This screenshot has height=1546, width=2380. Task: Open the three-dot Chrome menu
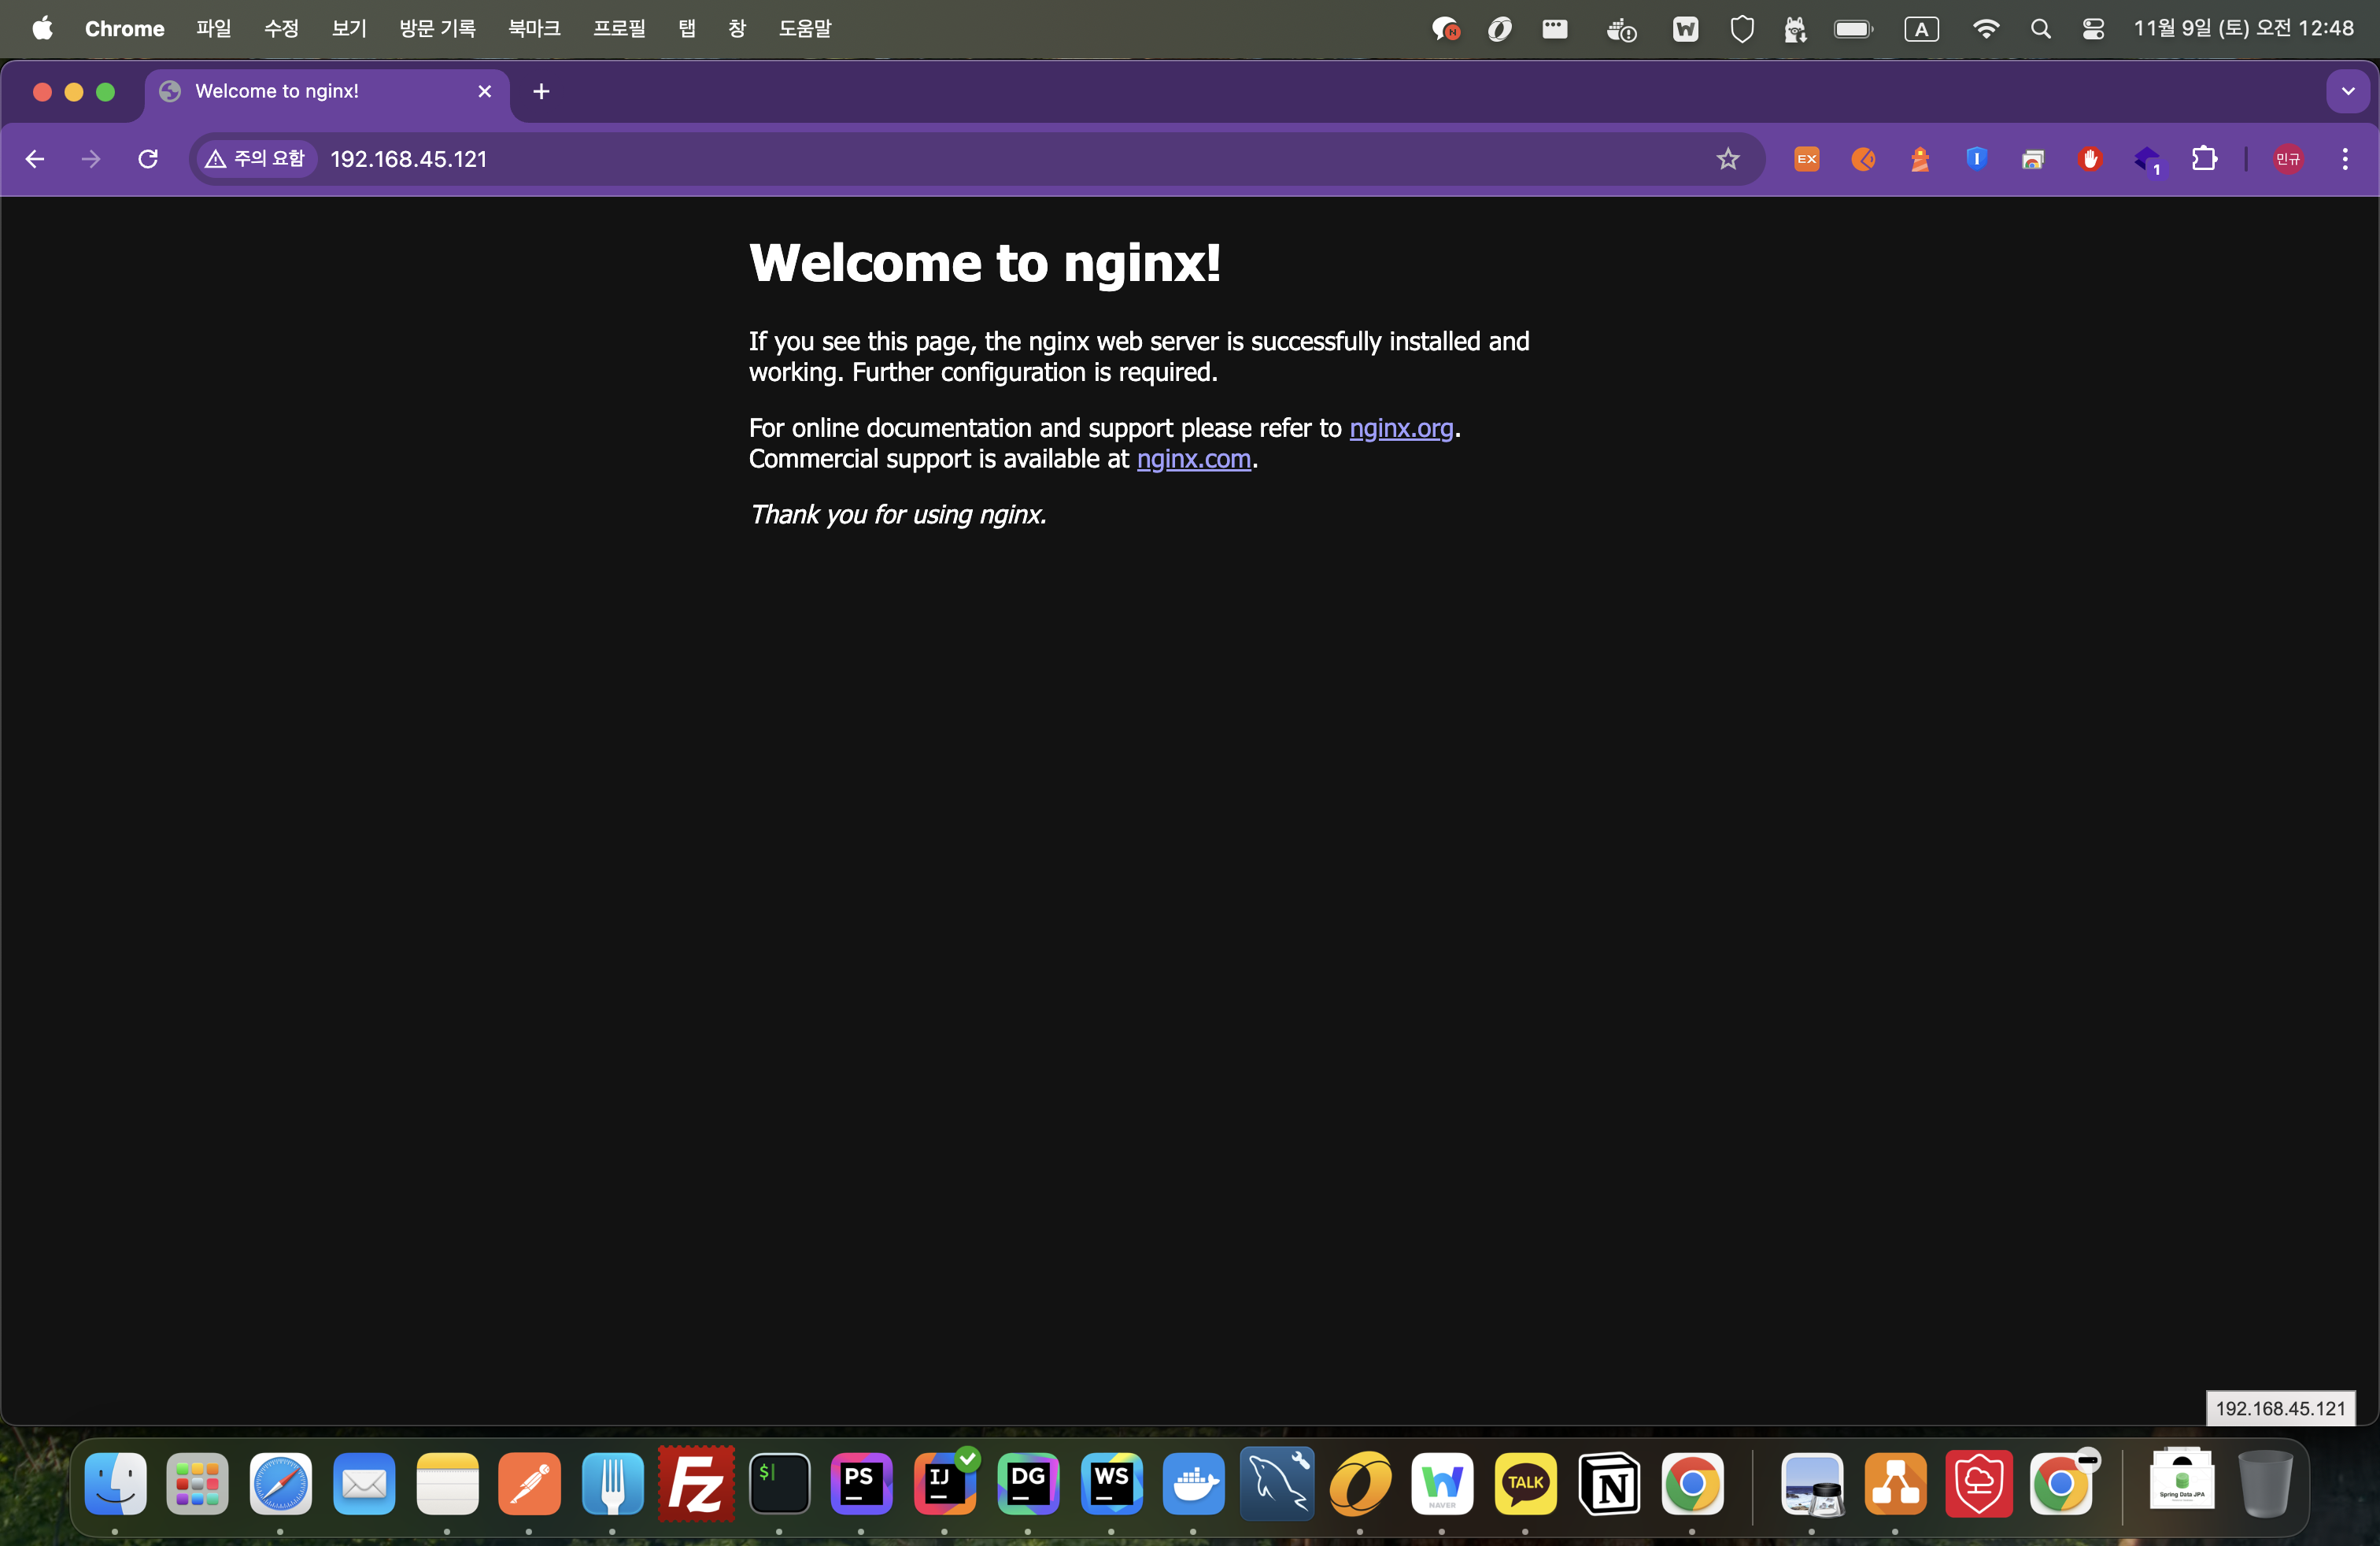(2344, 159)
